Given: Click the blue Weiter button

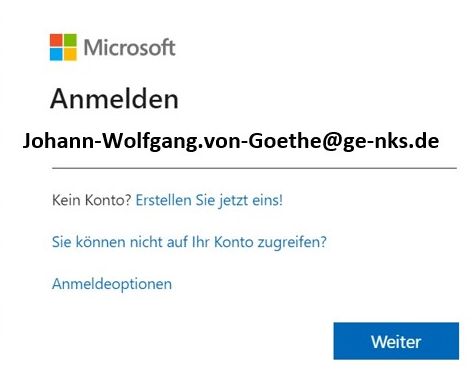Looking at the screenshot, I should pos(396,341).
